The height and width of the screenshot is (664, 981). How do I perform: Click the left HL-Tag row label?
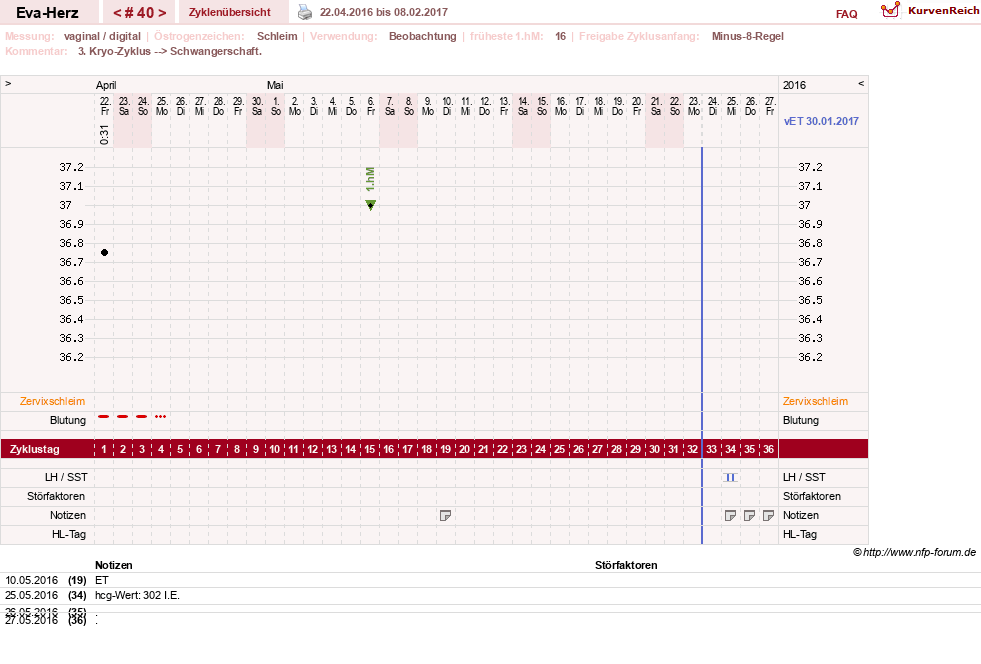69,534
